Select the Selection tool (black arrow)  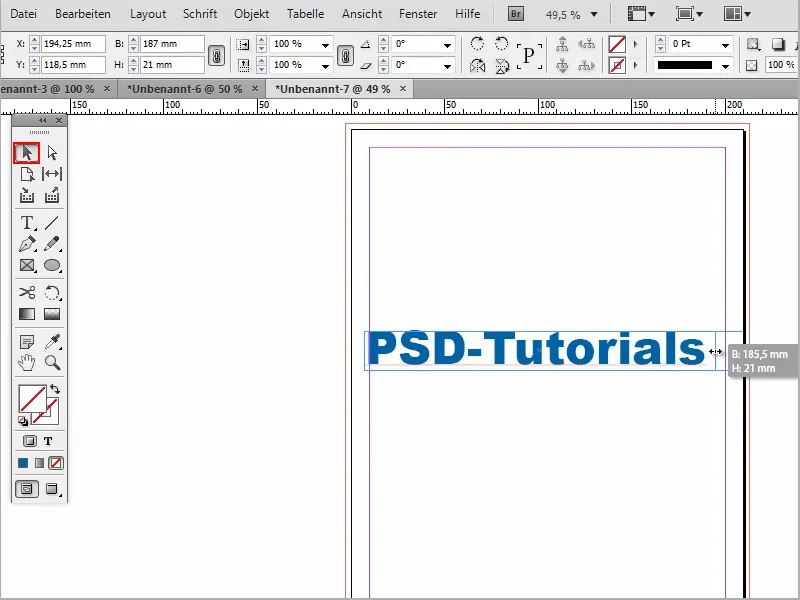click(x=27, y=153)
